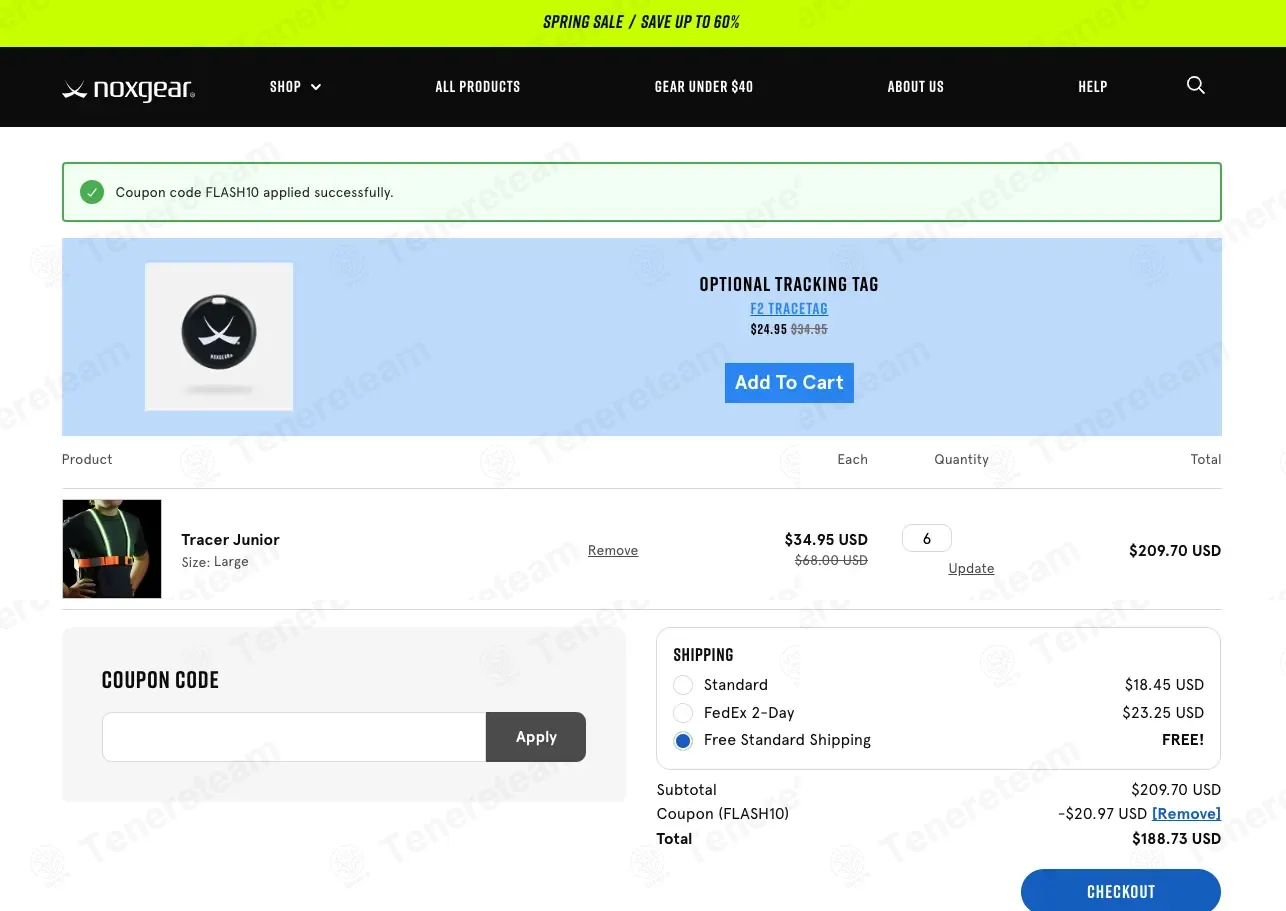Open the F2 TRACETAG link

(x=789, y=309)
